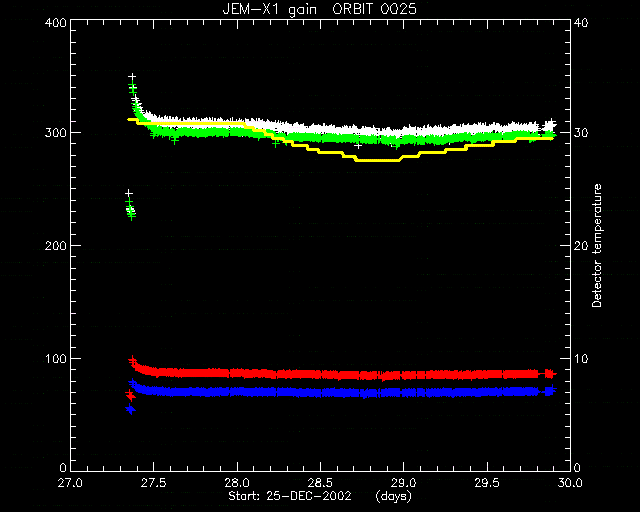Click the left axis label 100
640x512 pixels.
tap(56, 359)
